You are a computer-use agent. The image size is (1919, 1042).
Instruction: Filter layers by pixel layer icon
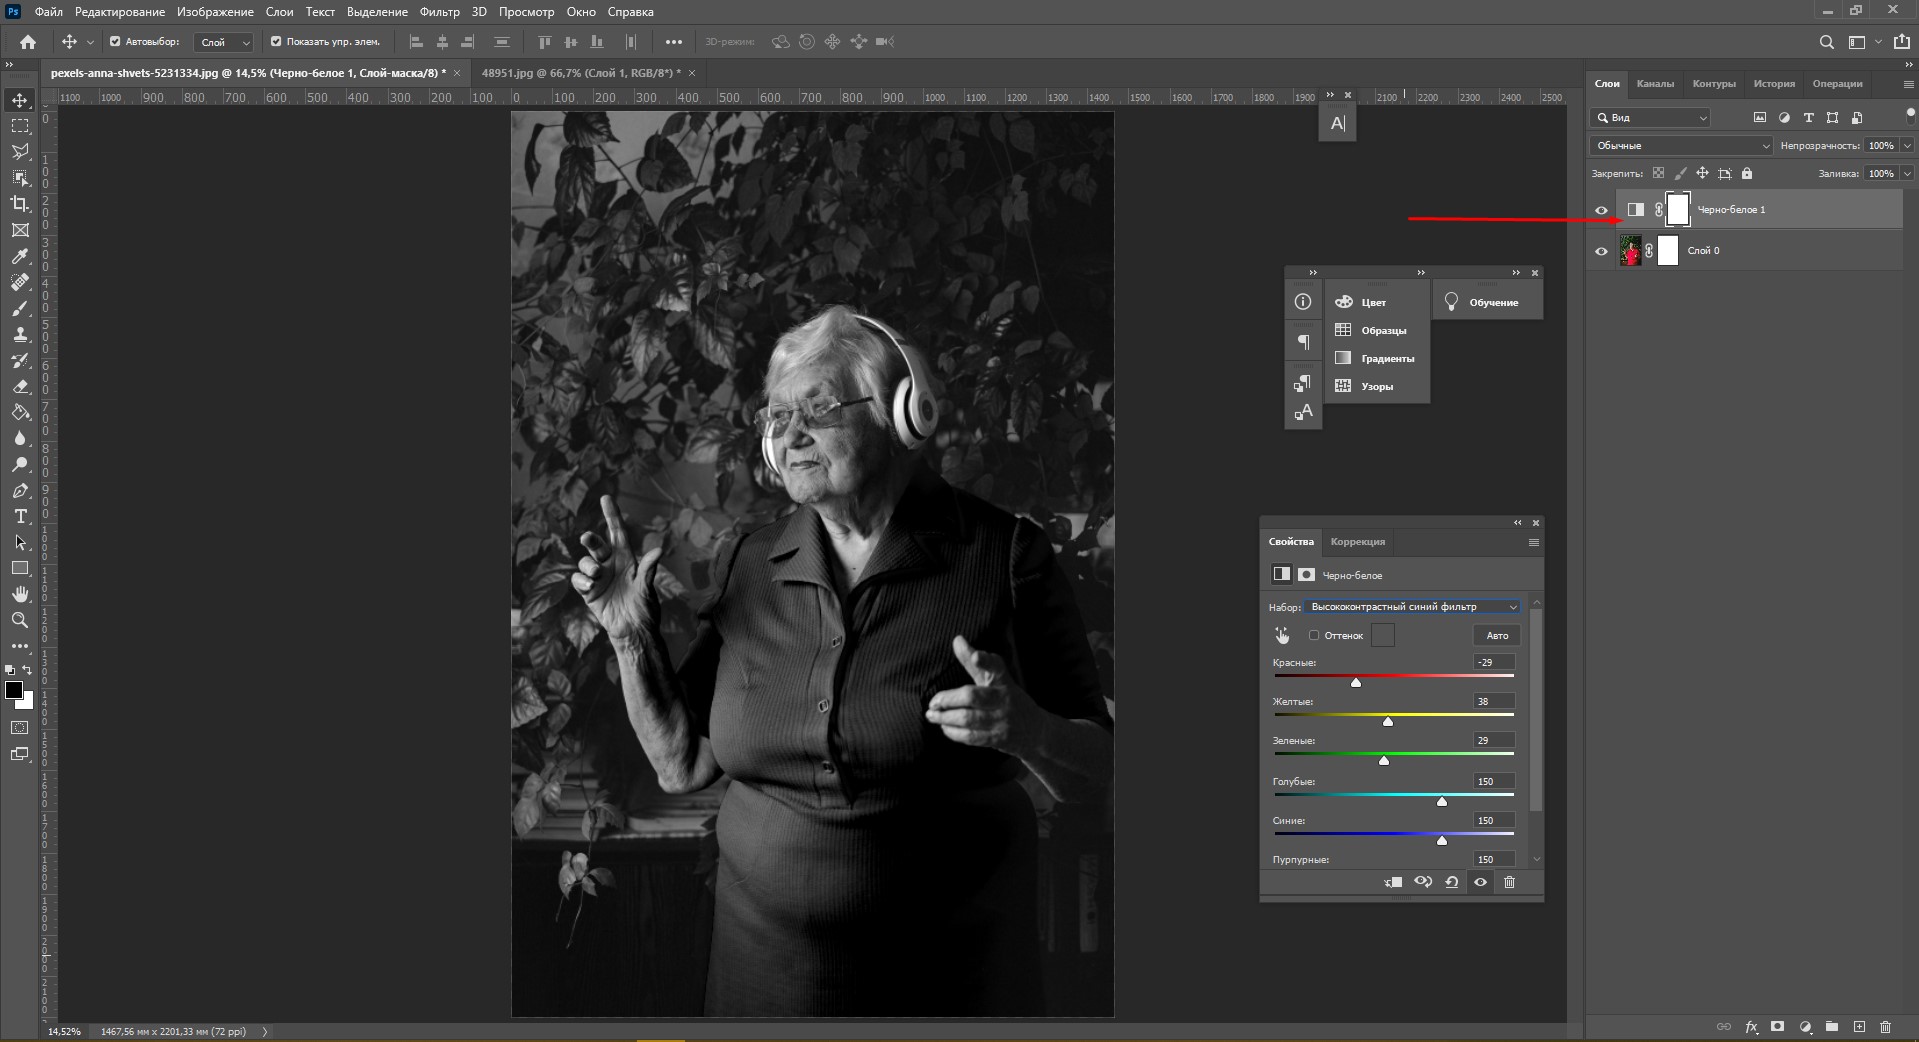click(x=1760, y=117)
